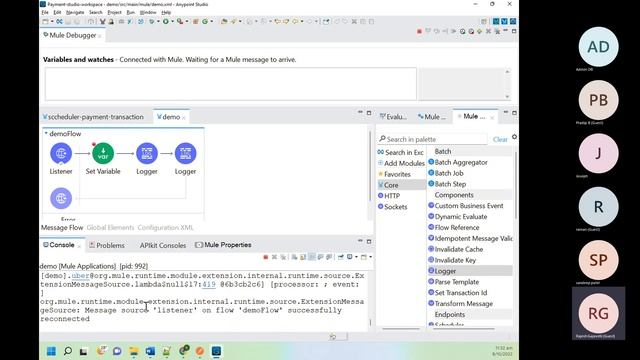
Task: Switch to the Configuration XML view
Action: tap(165, 228)
